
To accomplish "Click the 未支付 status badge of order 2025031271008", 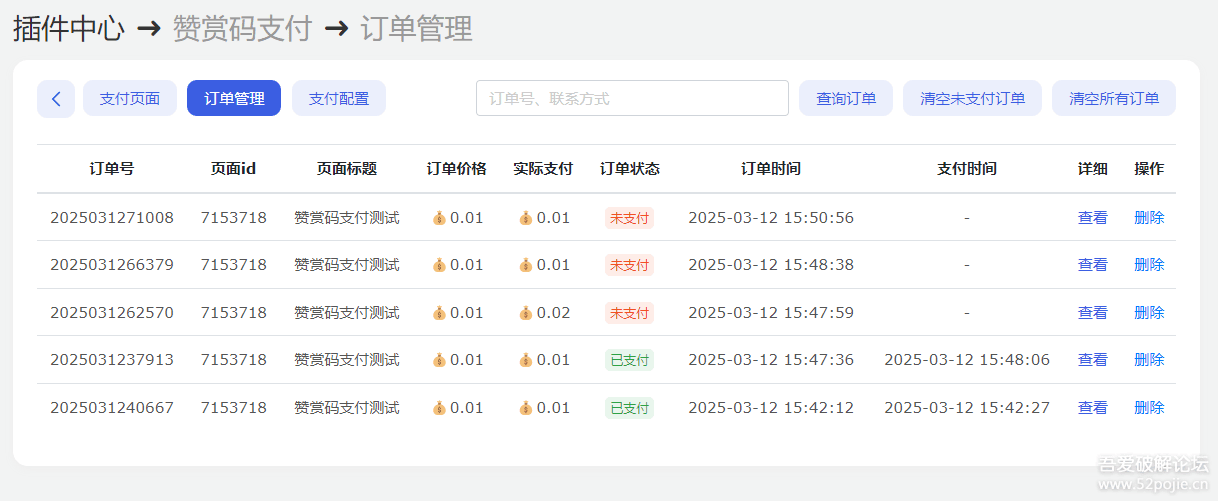I will (x=629, y=218).
